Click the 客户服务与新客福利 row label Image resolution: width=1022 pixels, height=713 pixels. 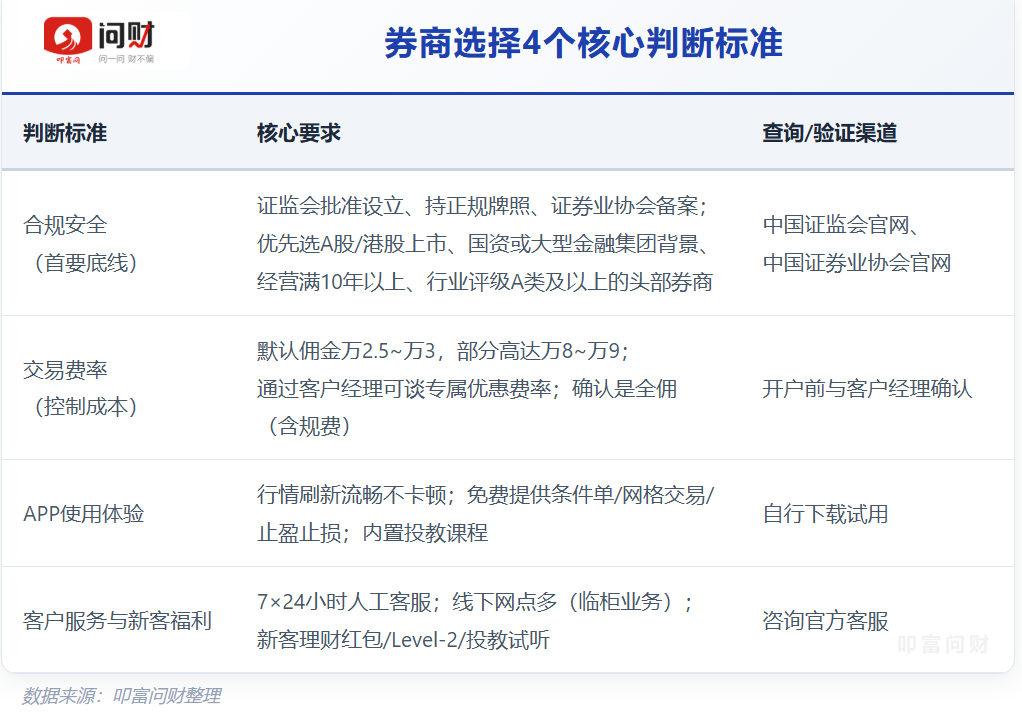coord(117,620)
